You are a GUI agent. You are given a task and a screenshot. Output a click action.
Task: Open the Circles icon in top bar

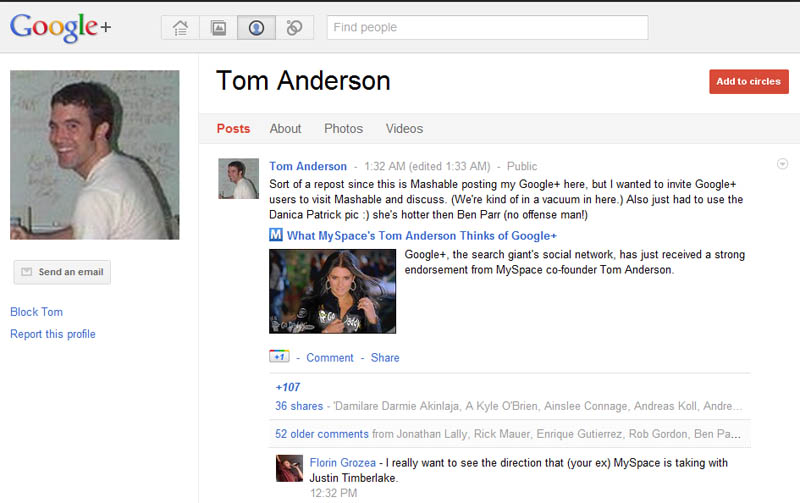[294, 28]
